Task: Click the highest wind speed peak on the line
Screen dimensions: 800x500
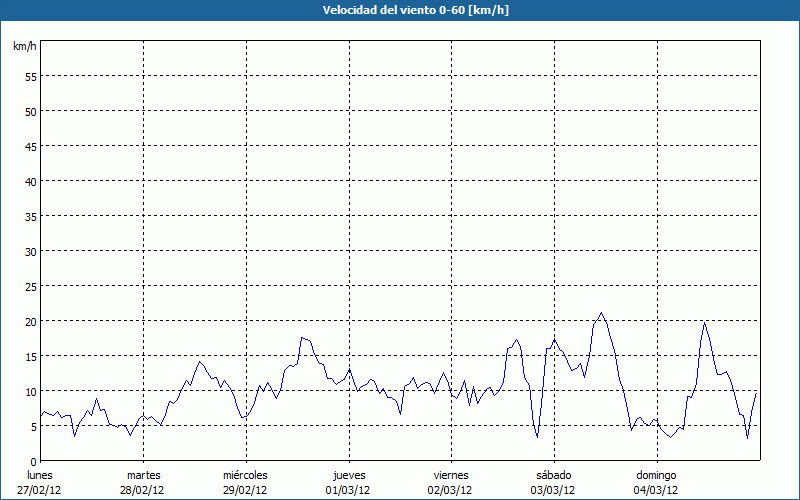Action: [601, 313]
